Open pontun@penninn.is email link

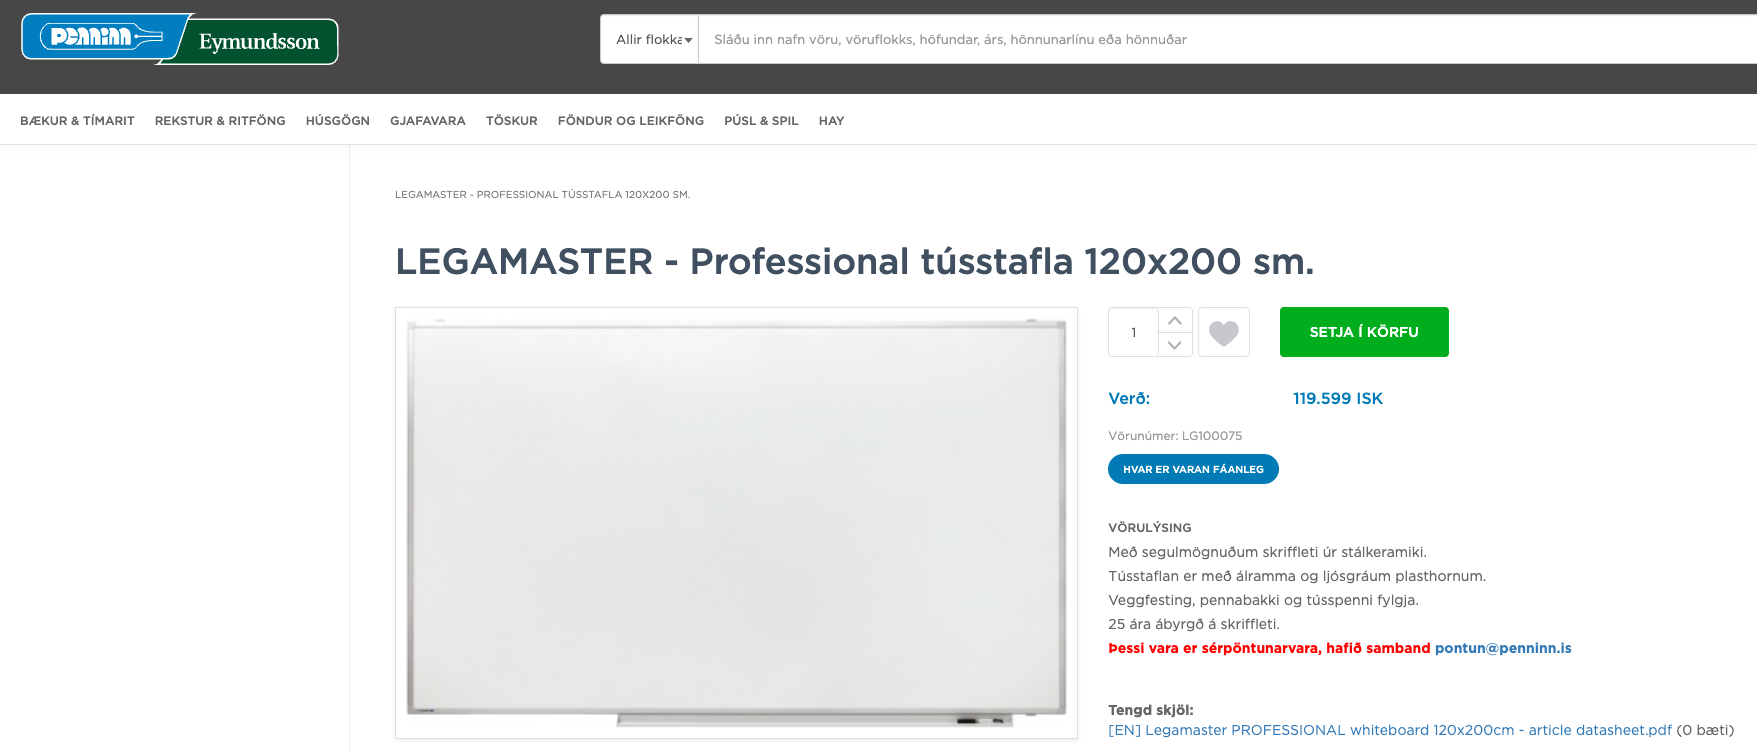pos(1503,648)
